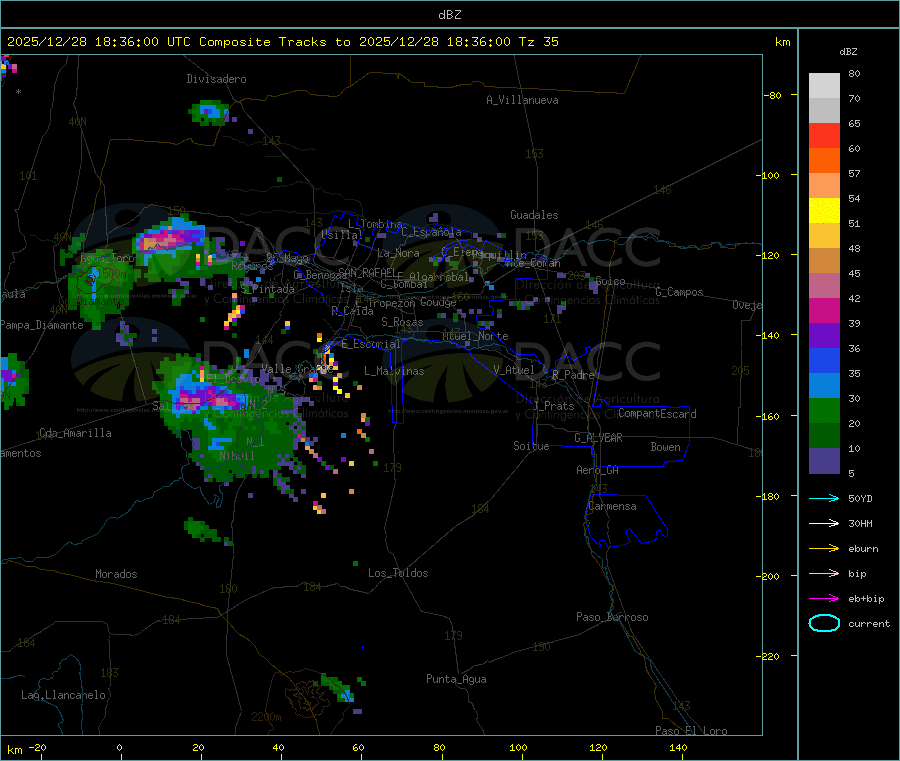Click the Divisadero map label
The width and height of the screenshot is (900, 761).
click(216, 79)
